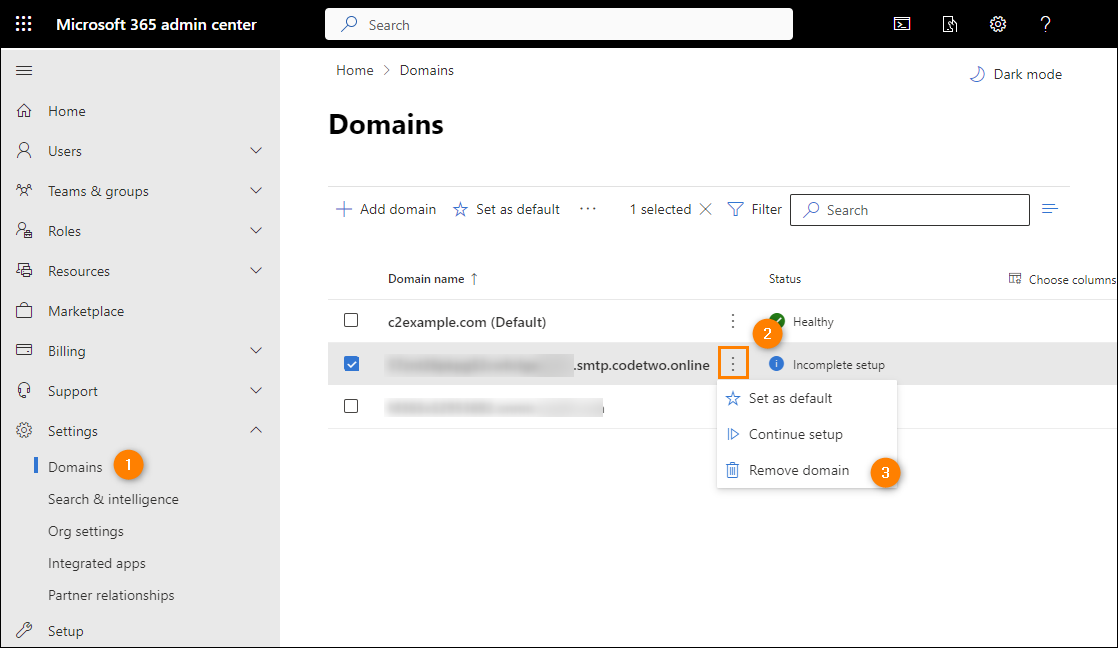Choose Remove domain in context menu

click(806, 470)
